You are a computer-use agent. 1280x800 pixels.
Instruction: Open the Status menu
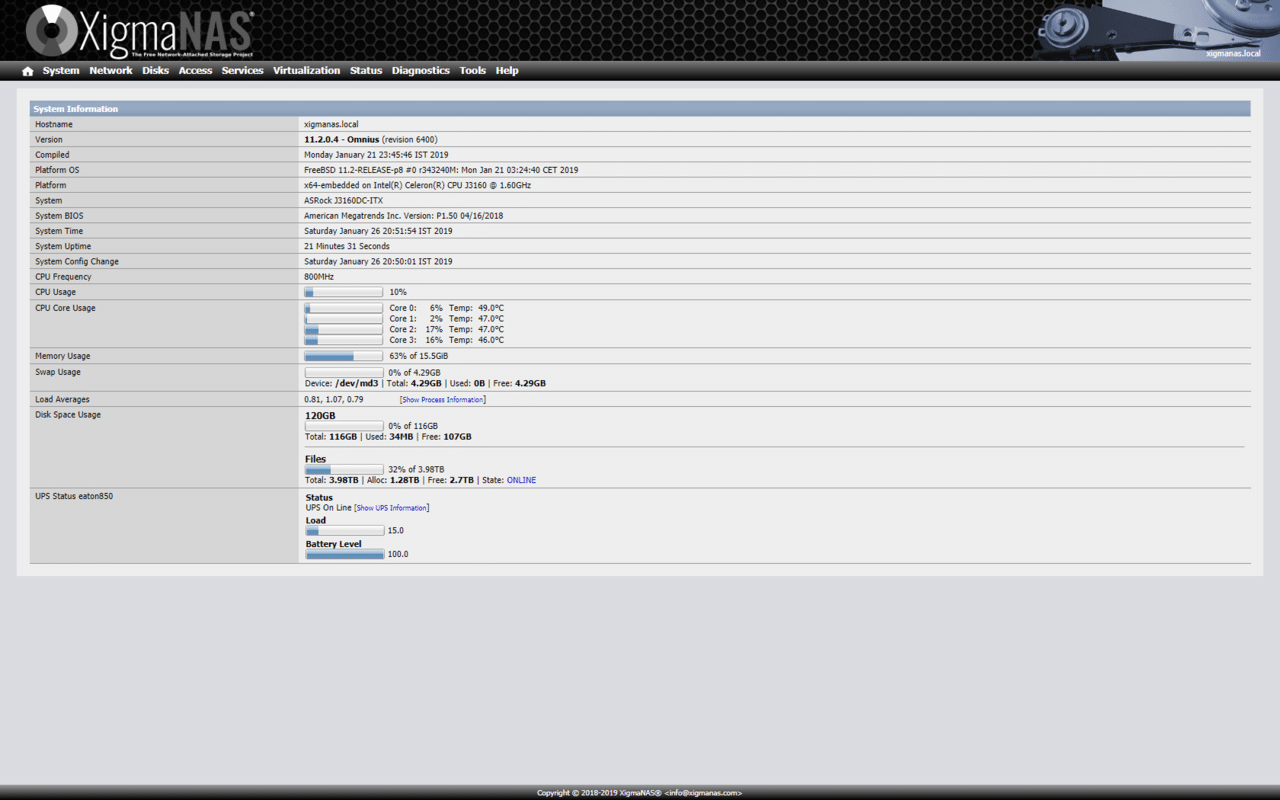tap(365, 70)
